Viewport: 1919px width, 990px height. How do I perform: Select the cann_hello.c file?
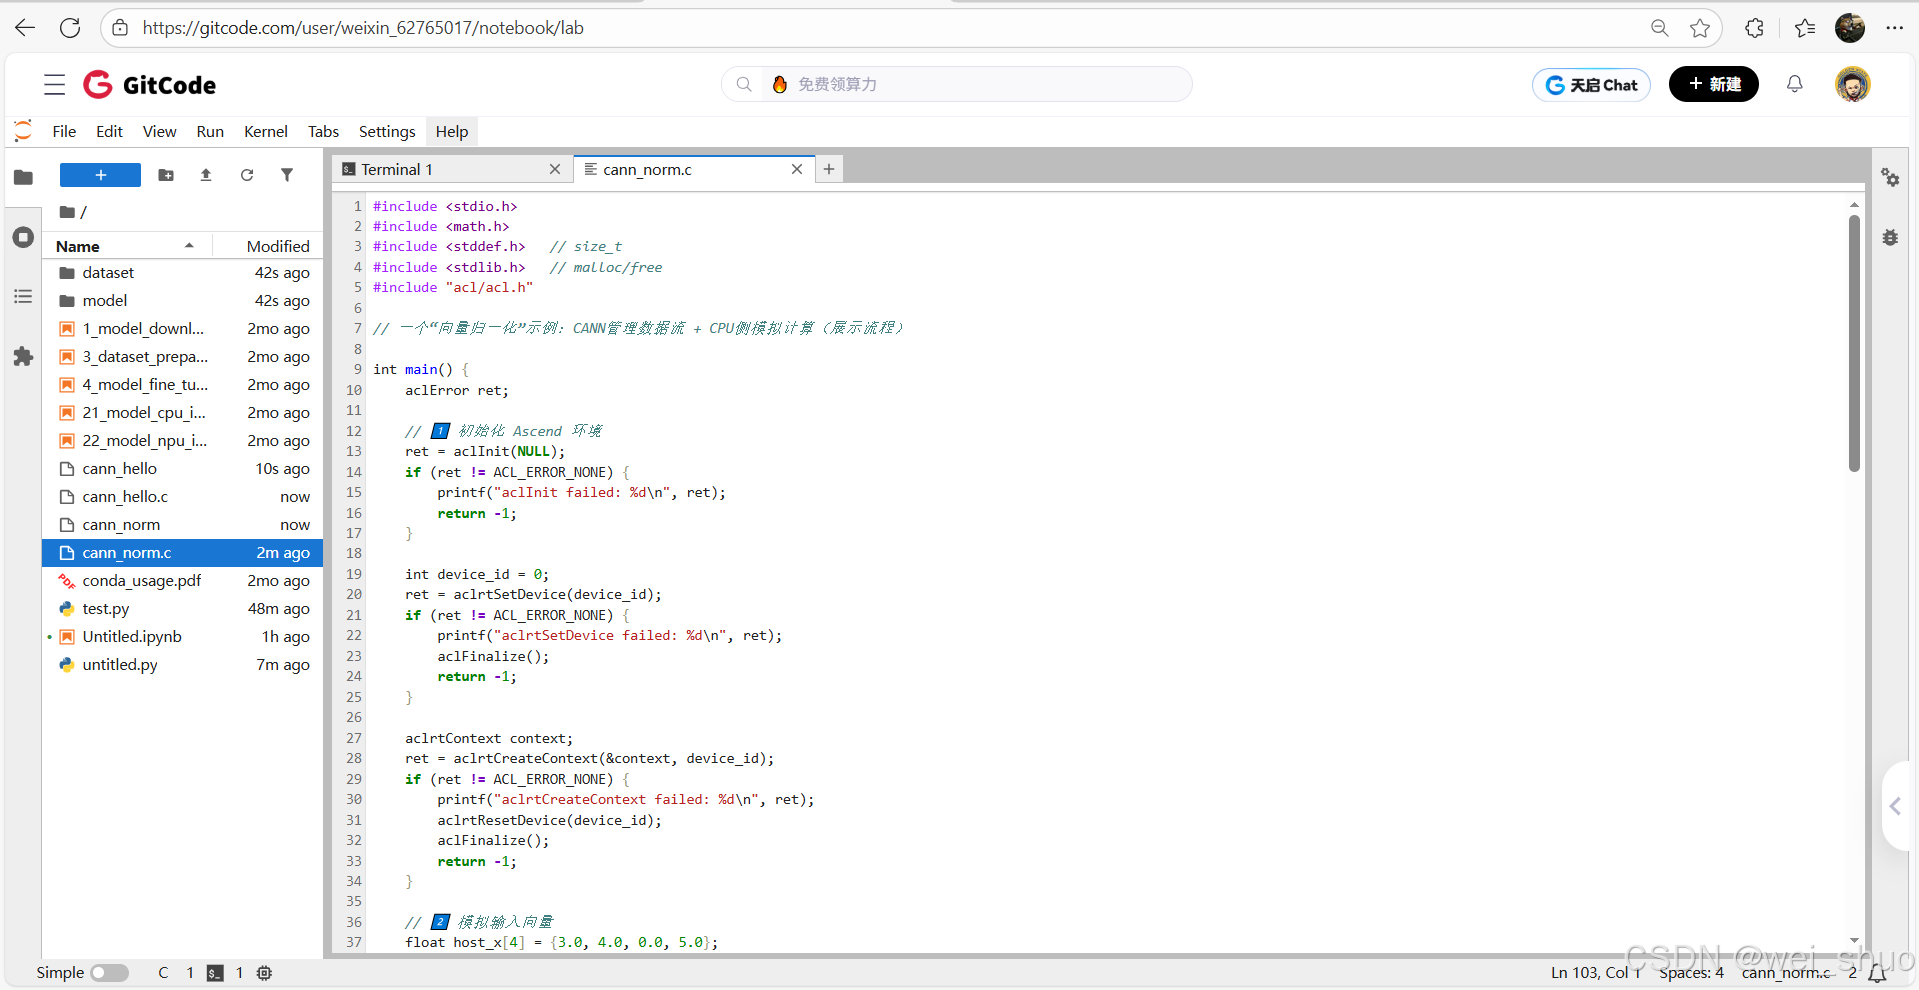[182, 497]
